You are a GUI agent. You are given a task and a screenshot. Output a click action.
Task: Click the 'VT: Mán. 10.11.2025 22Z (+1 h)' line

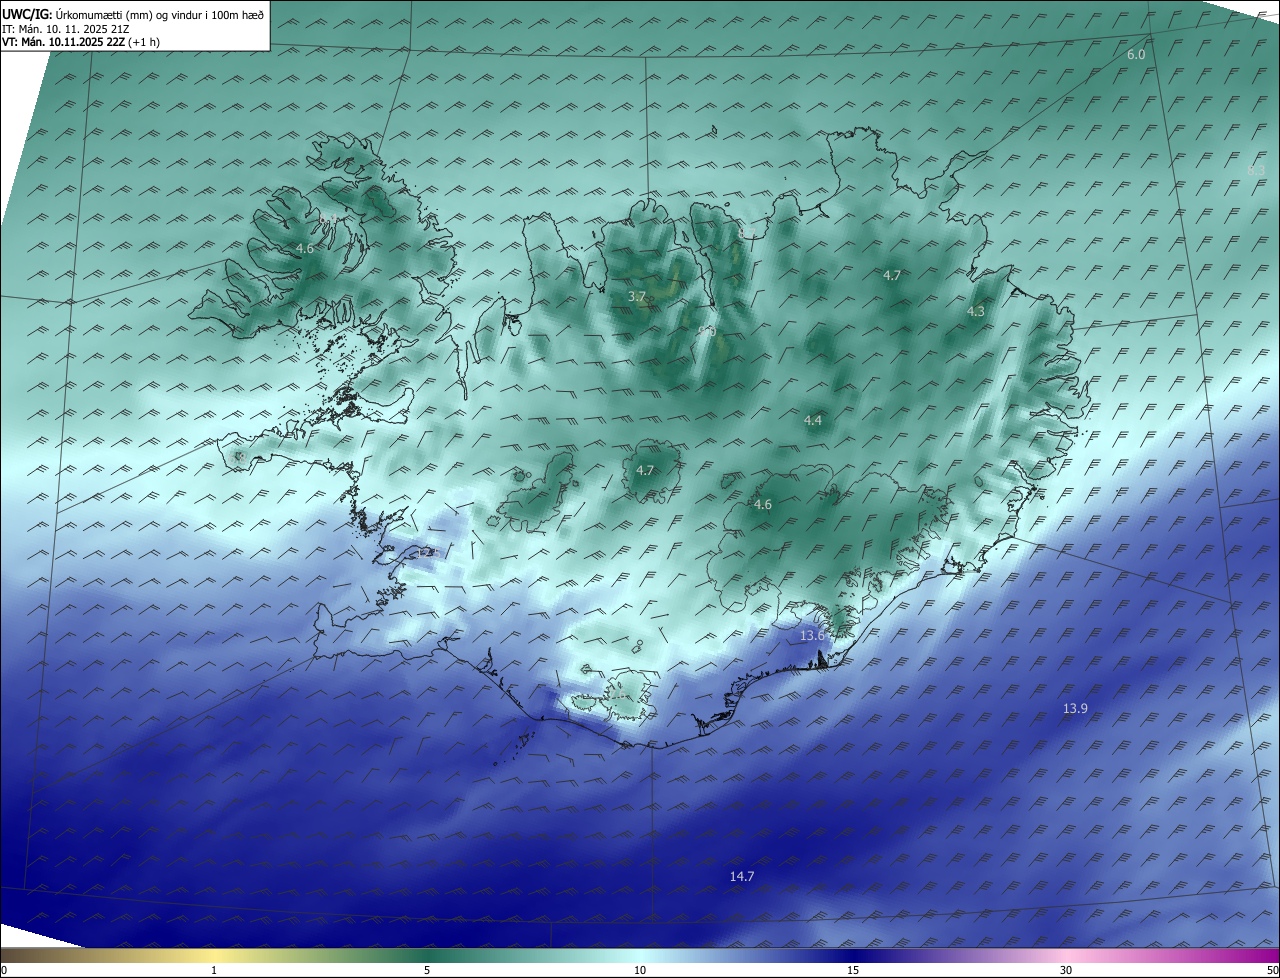click(81, 43)
